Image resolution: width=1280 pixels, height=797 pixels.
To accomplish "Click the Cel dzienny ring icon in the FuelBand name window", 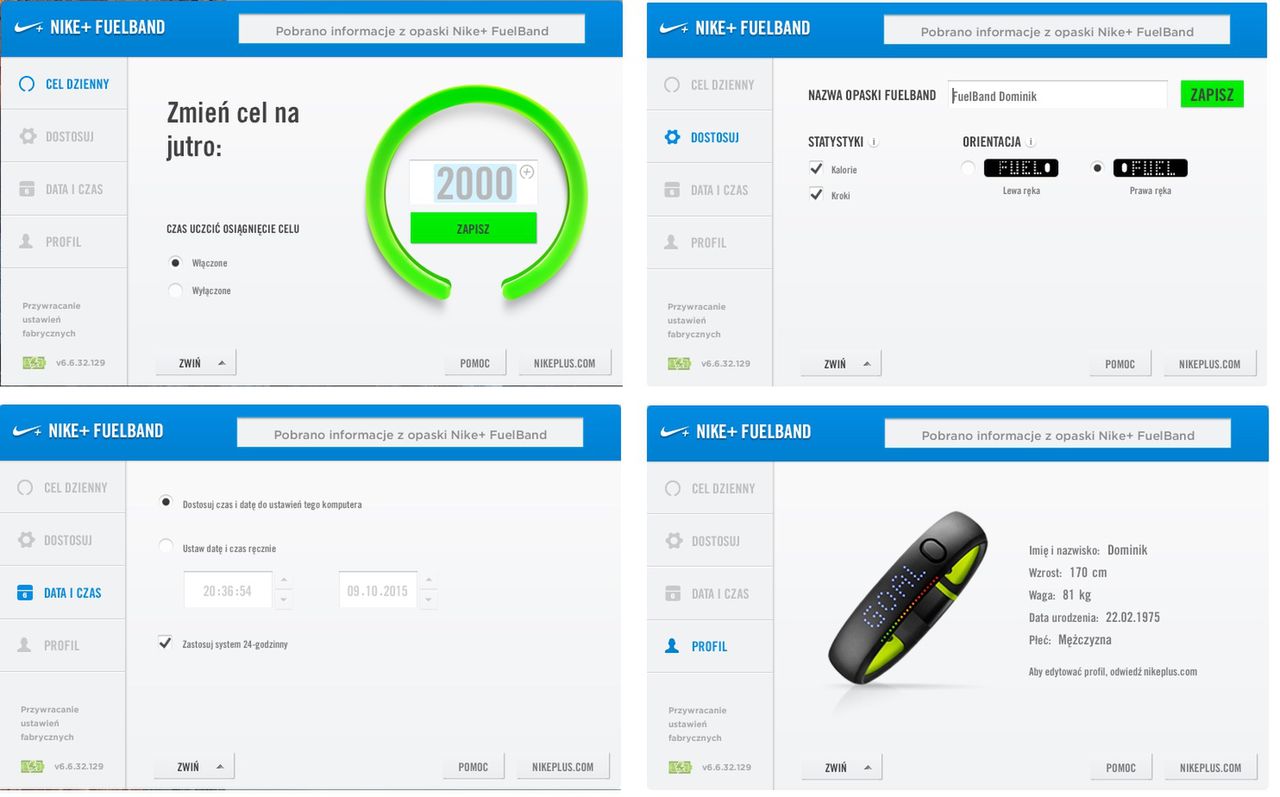I will pyautogui.click(x=672, y=85).
